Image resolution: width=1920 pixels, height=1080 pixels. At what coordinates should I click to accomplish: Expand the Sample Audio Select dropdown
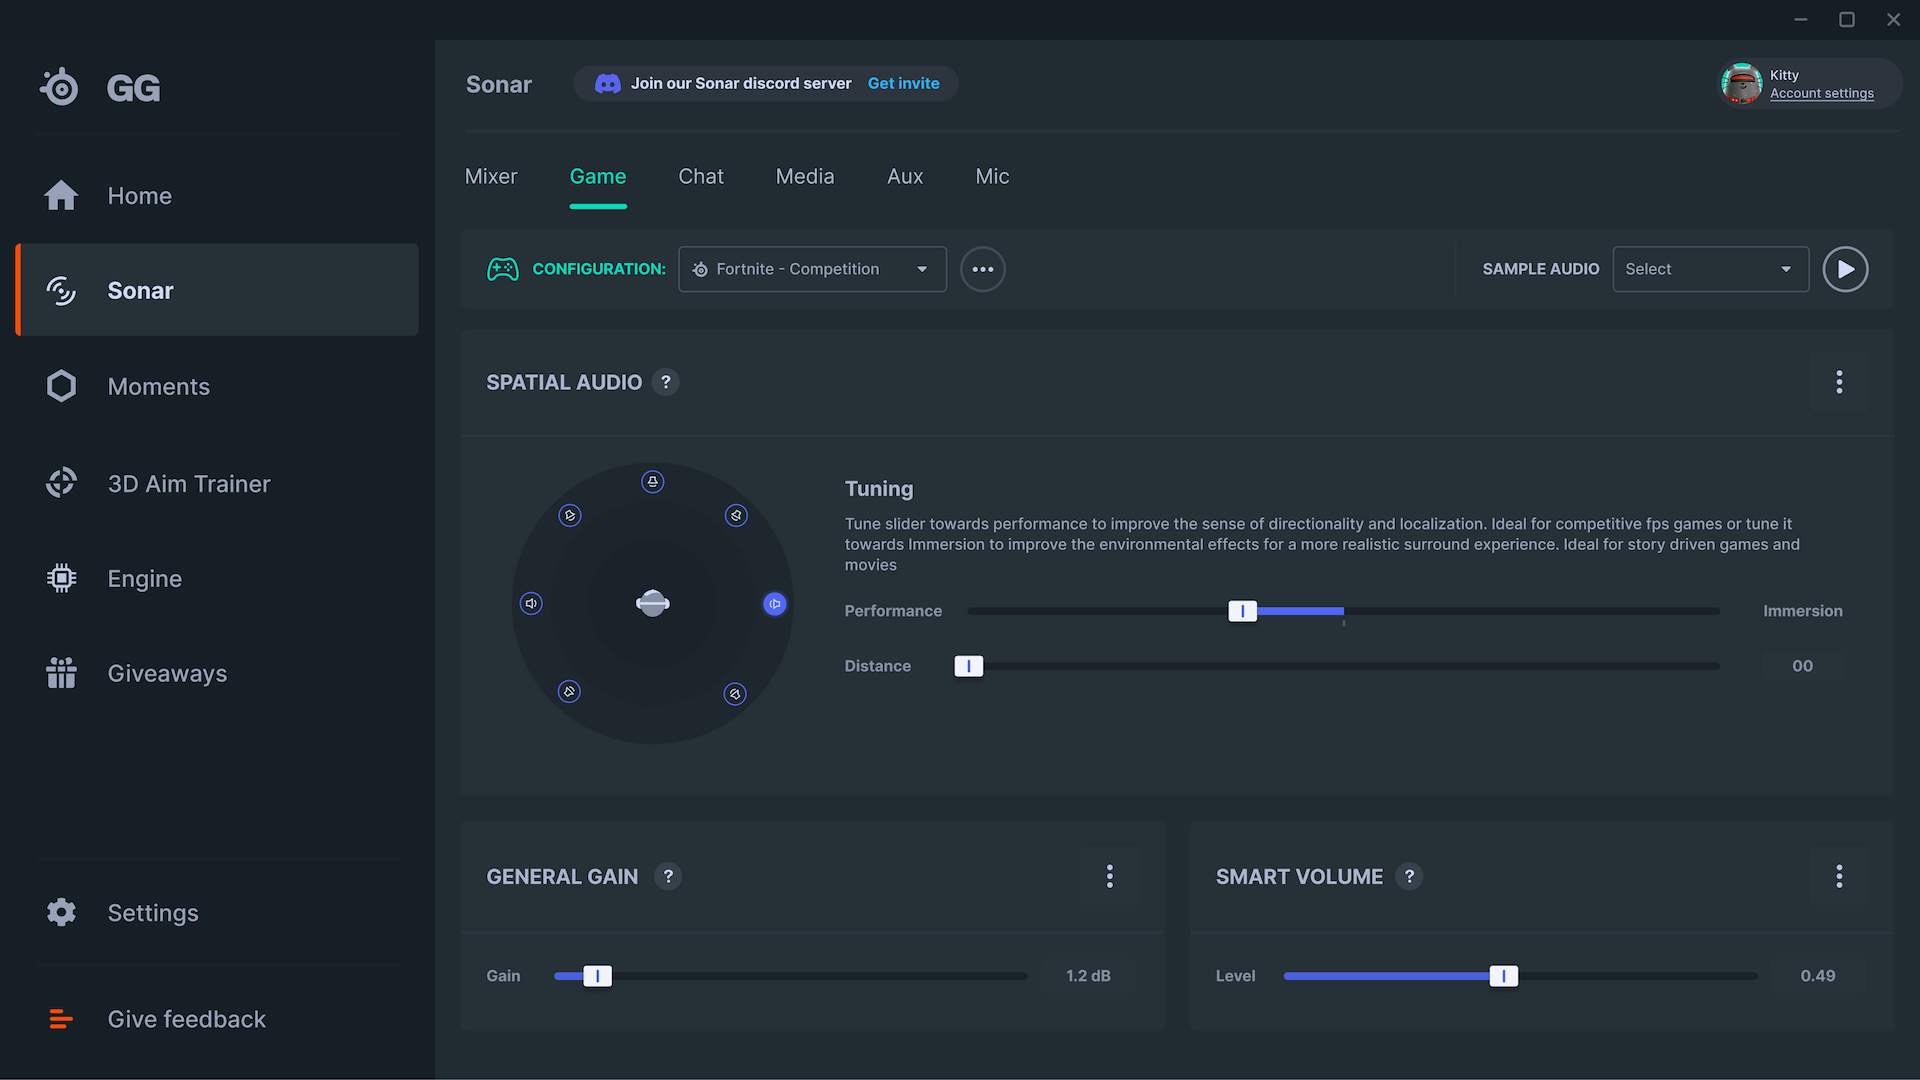click(1710, 269)
